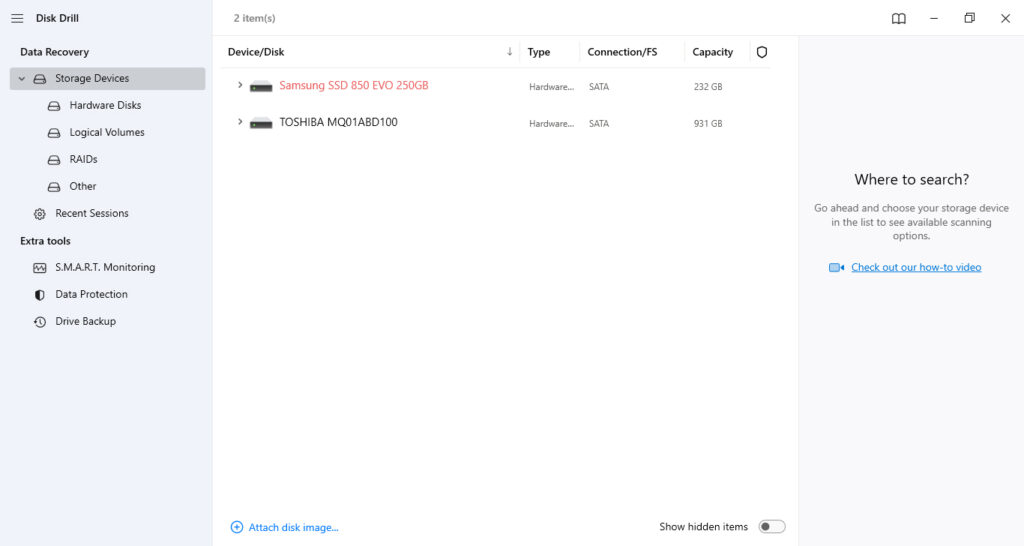Open RAIDs in the sidebar
The width and height of the screenshot is (1024, 546).
(84, 159)
